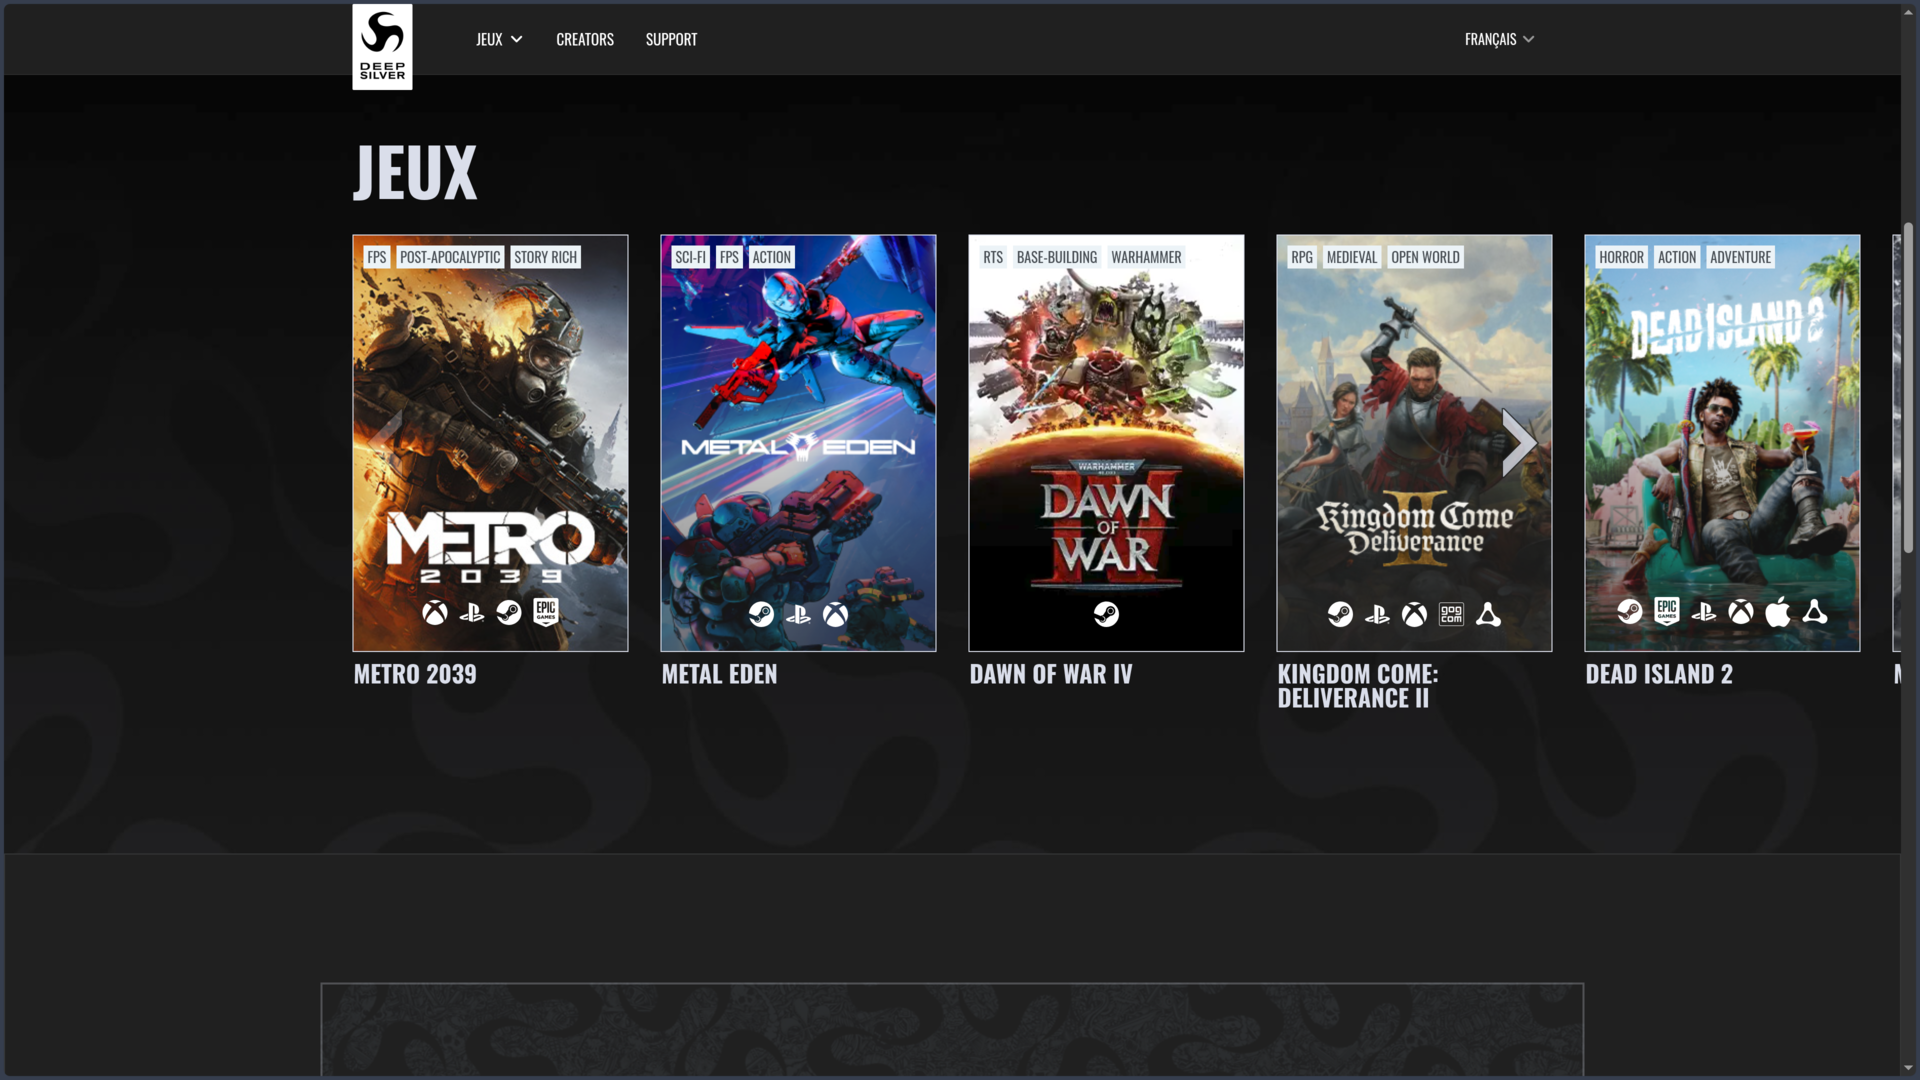
Task: Click the Steam icon on Metal Eden
Action: click(x=761, y=614)
